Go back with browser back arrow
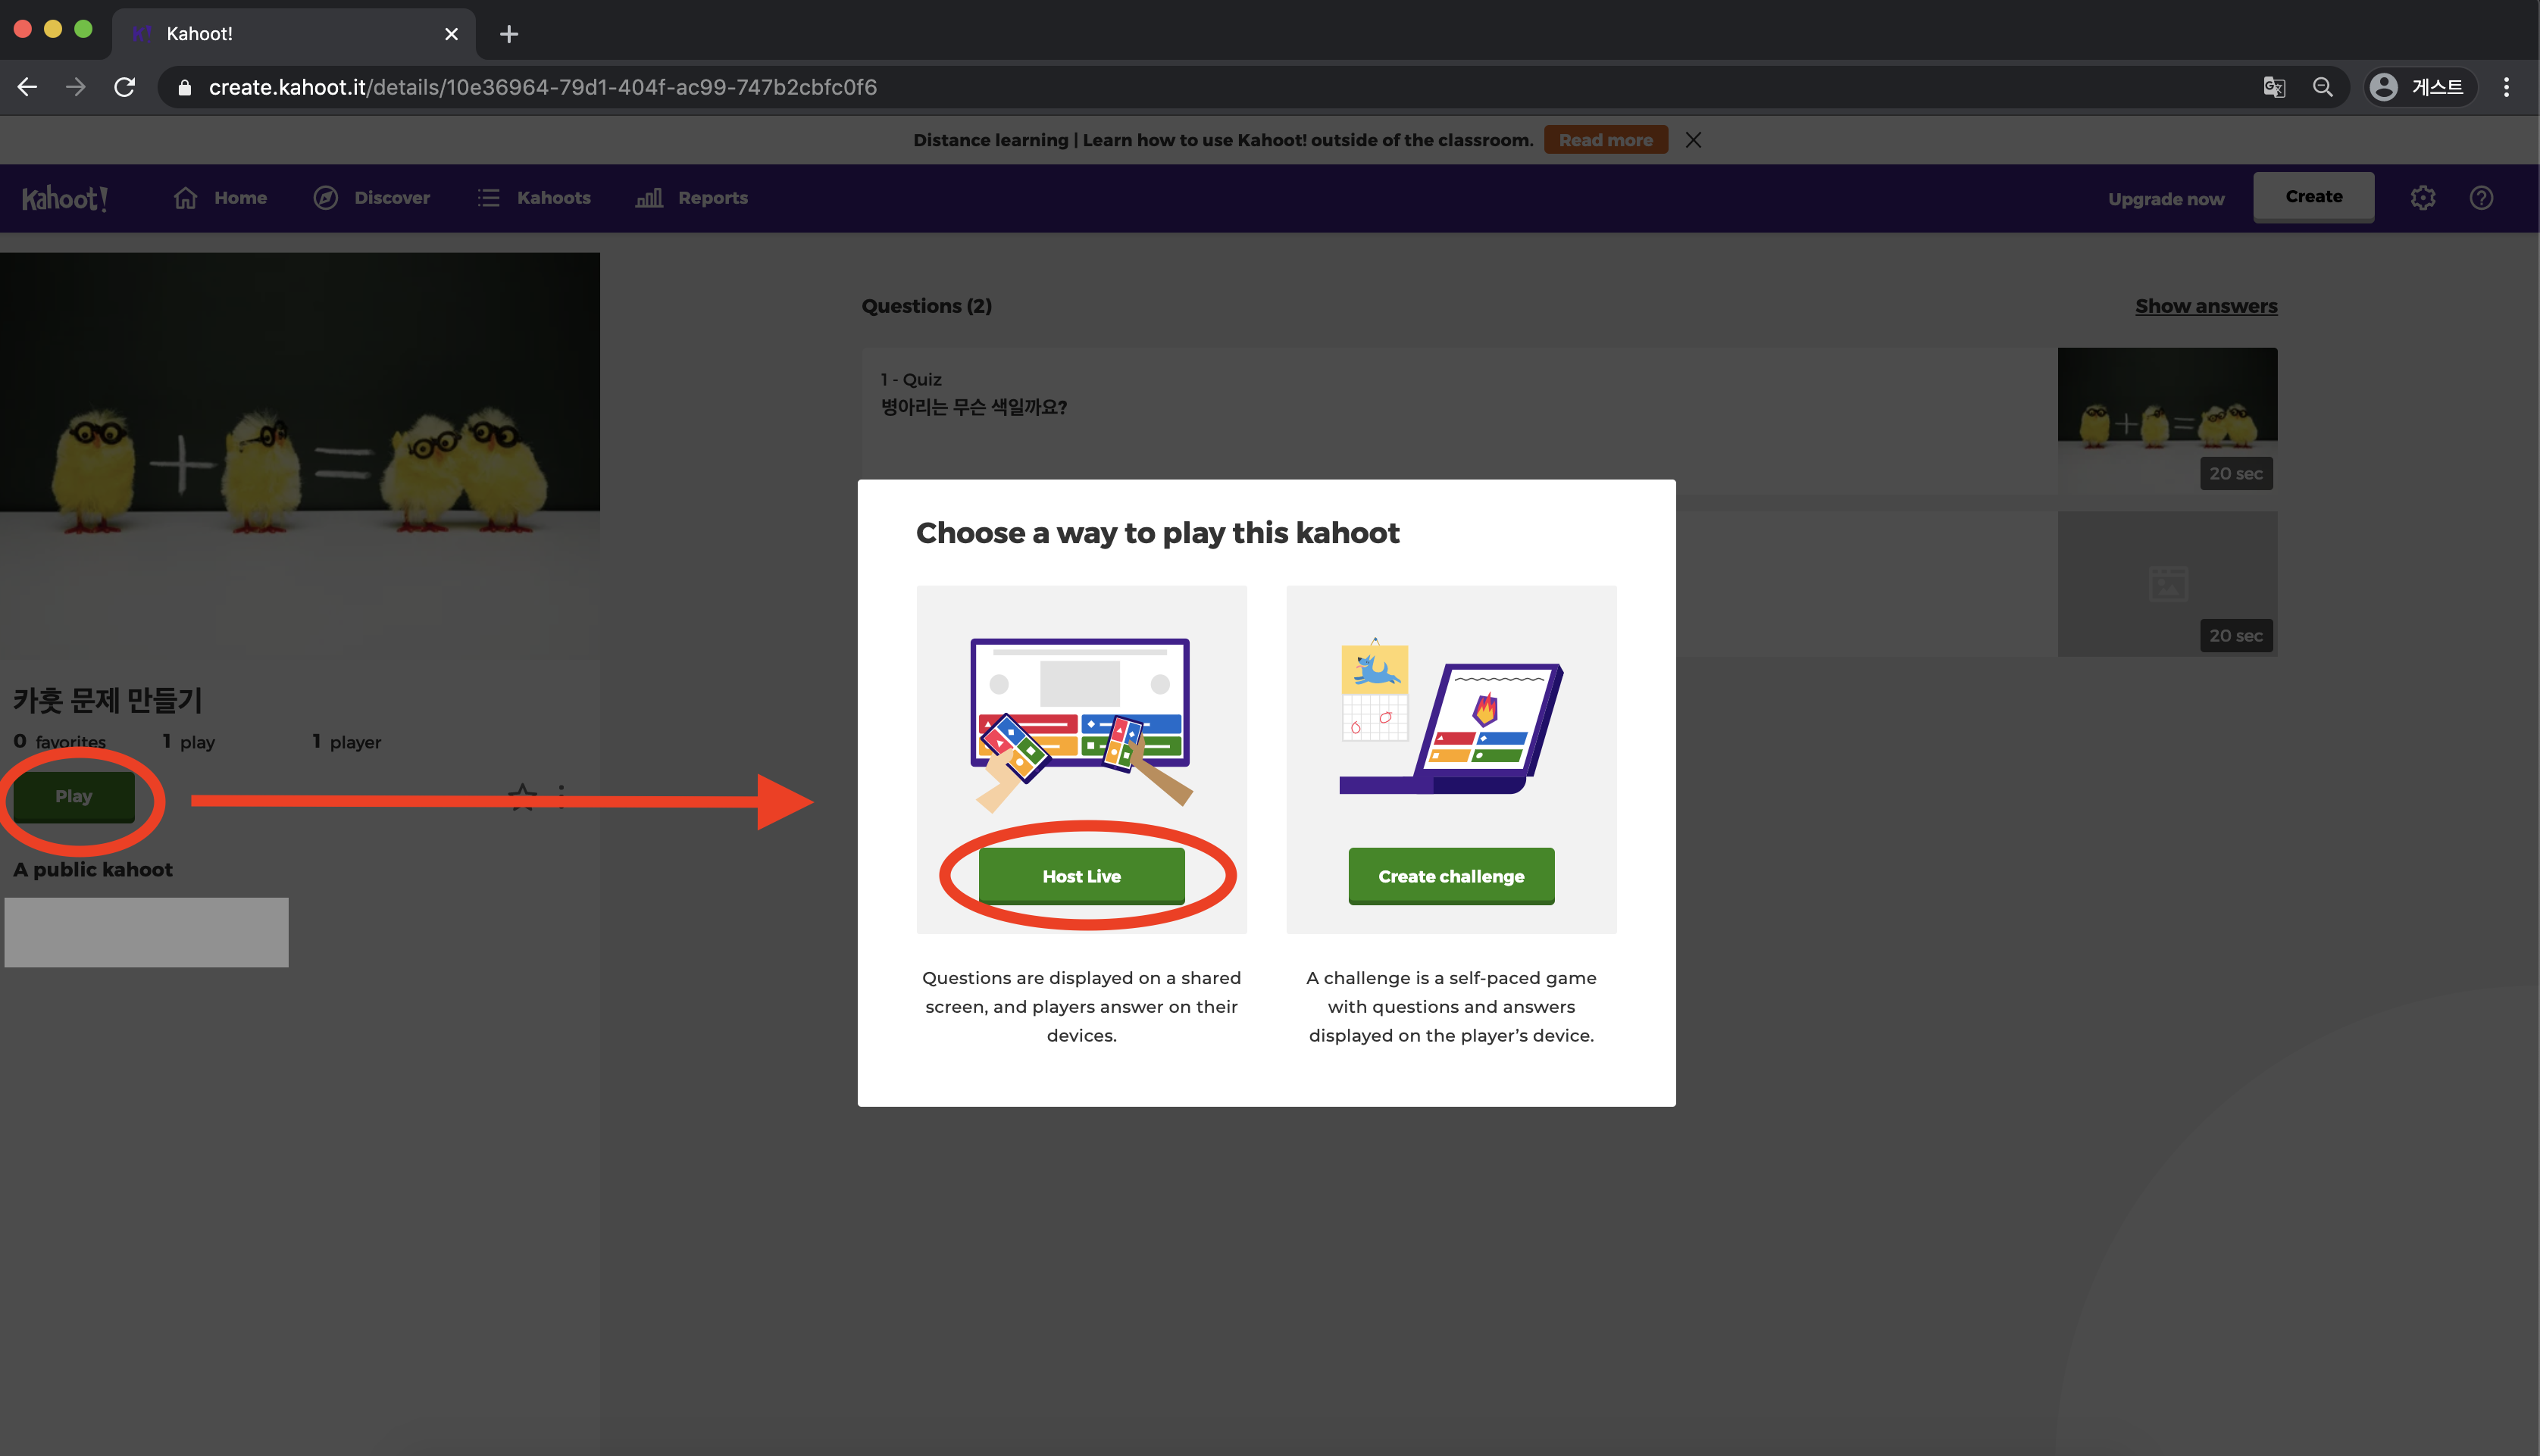2540x1456 pixels. [x=28, y=87]
